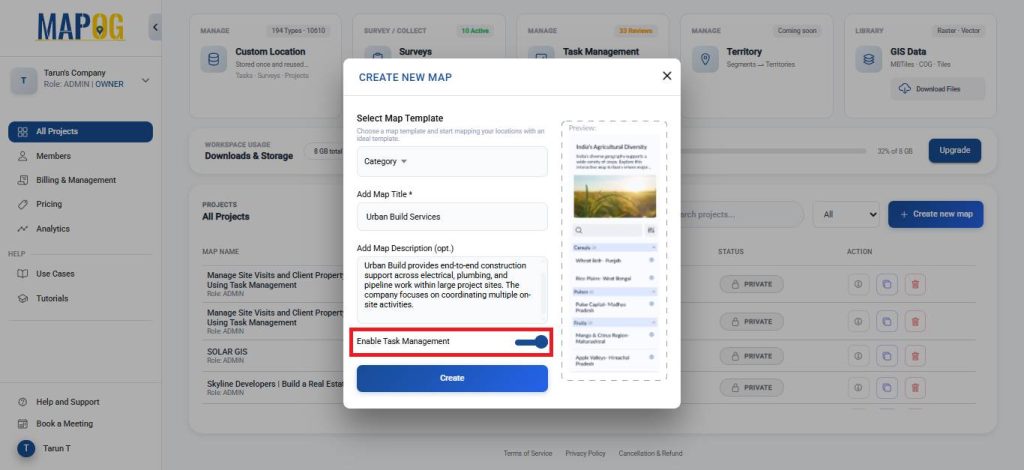Delete the Skyline Developers project

point(915,387)
